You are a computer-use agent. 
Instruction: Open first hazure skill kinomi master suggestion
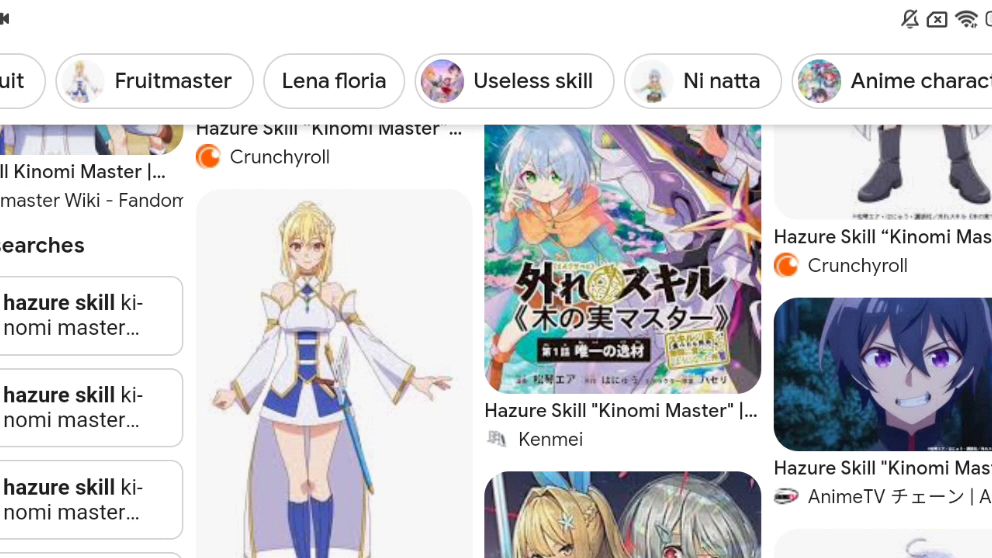pyautogui.click(x=89, y=315)
